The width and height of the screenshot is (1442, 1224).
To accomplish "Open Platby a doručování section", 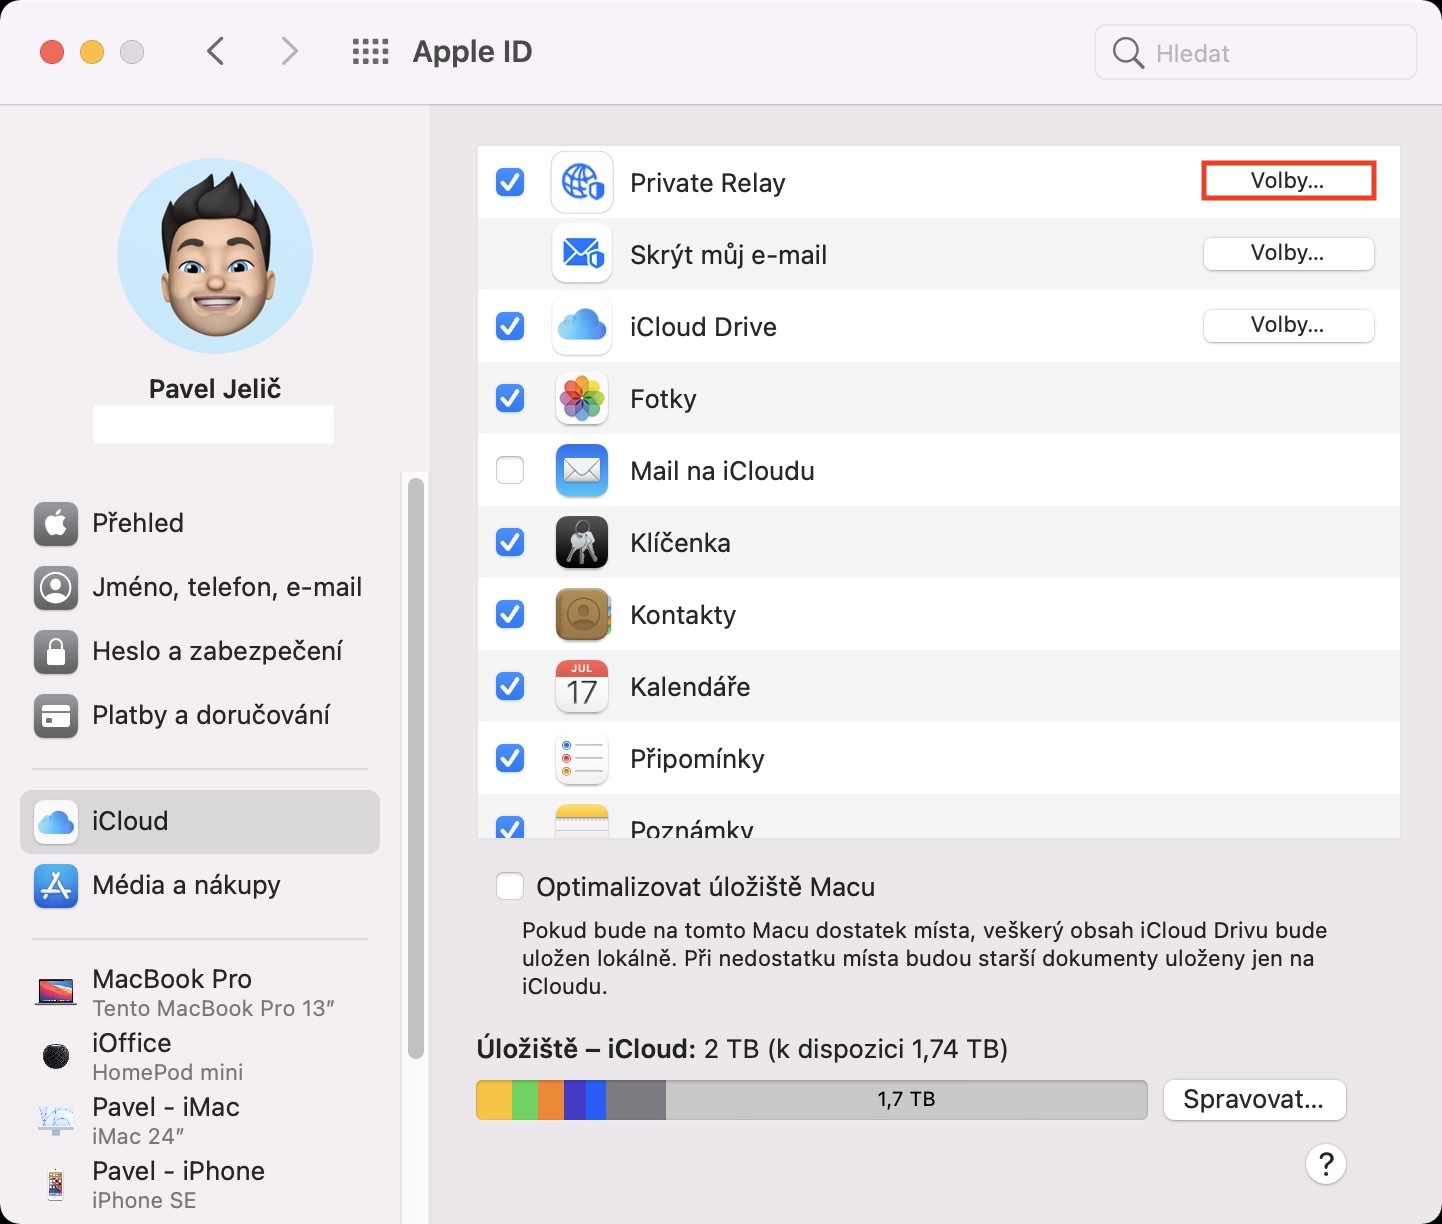I will pyautogui.click(x=200, y=715).
